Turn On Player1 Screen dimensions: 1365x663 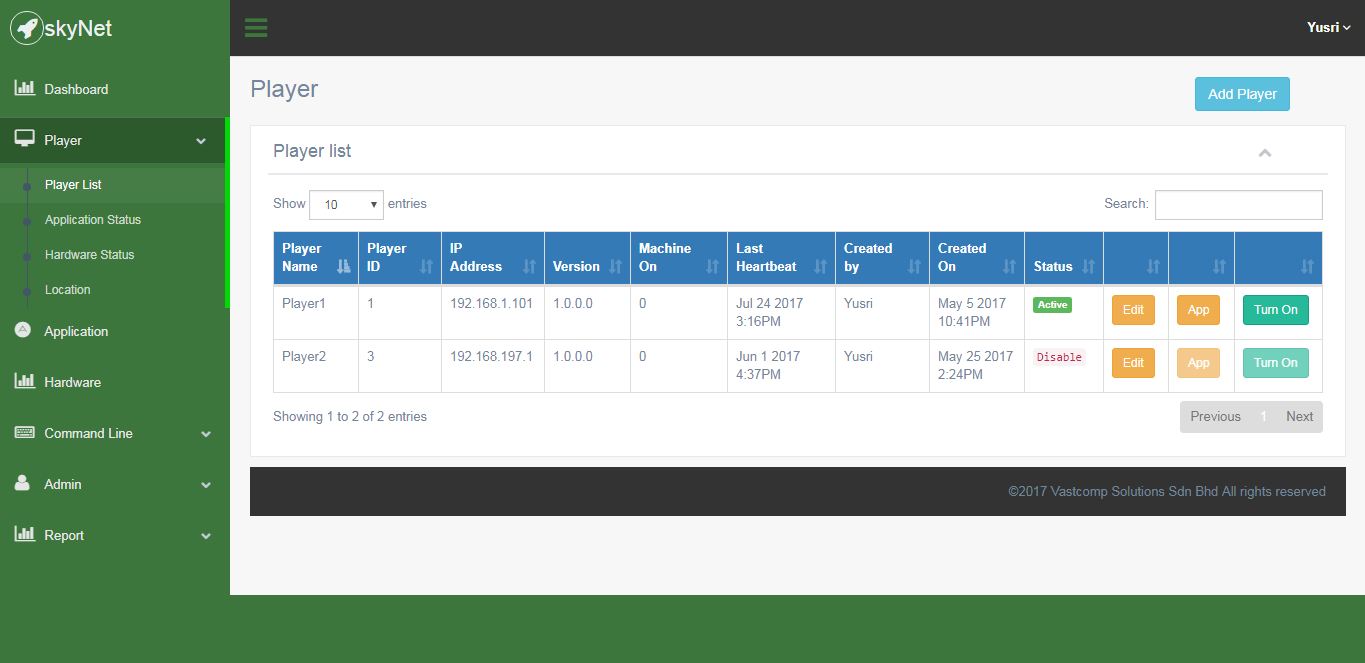(x=1275, y=310)
